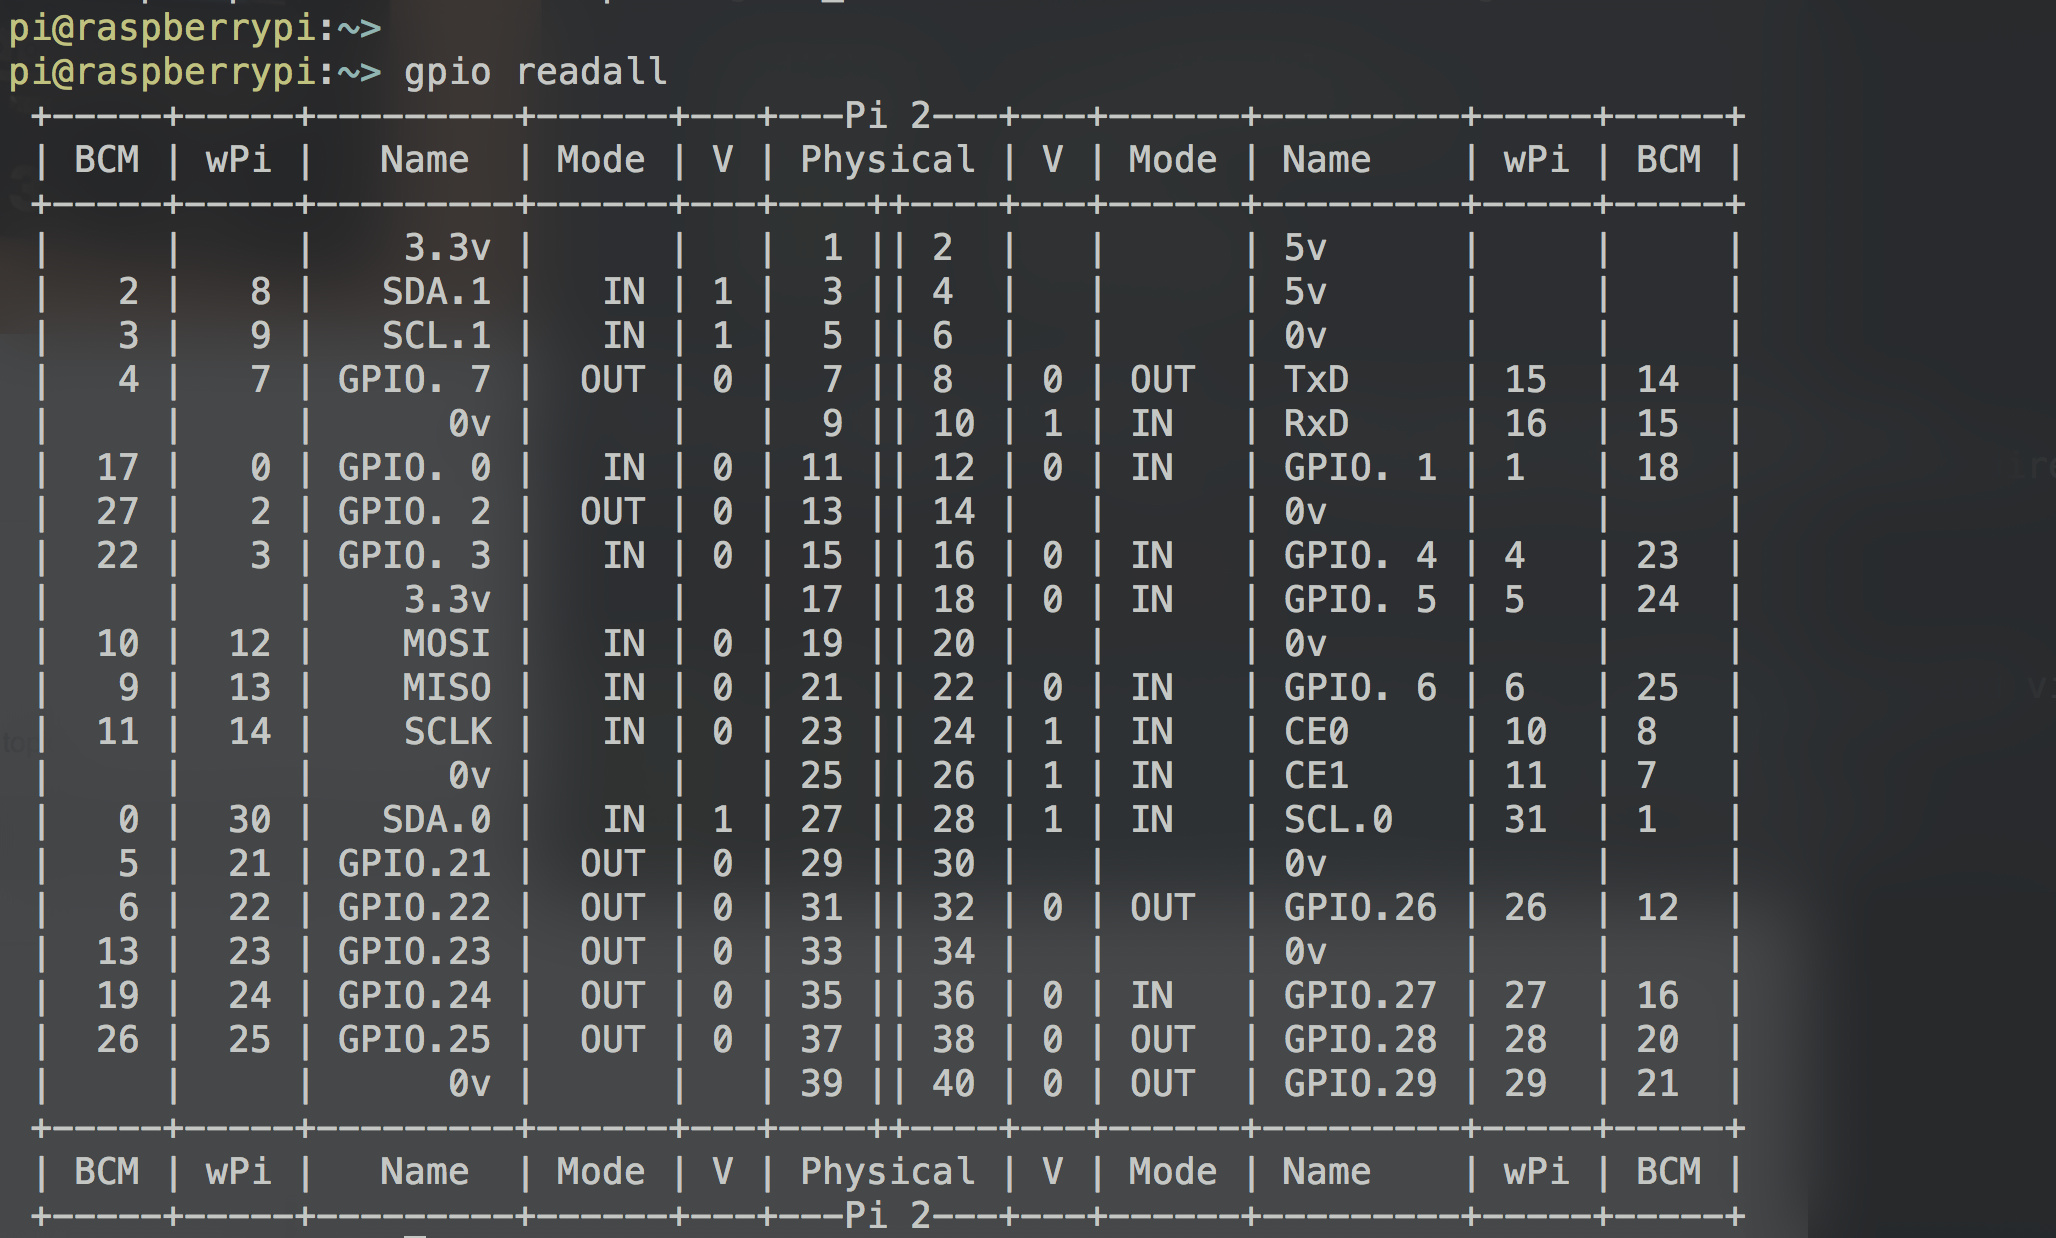
Task: Click 'Physical' in the bottom header row
Action: pyautogui.click(x=888, y=1172)
